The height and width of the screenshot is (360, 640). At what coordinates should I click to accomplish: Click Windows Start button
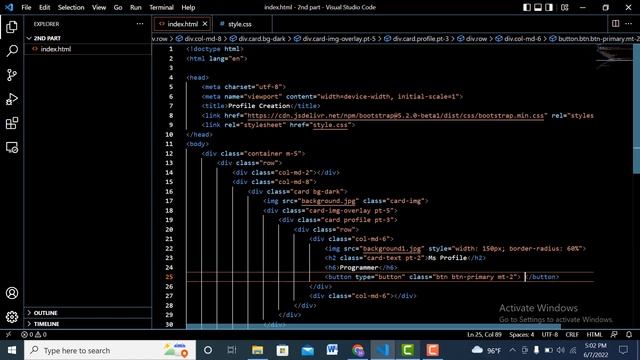pos(12,350)
